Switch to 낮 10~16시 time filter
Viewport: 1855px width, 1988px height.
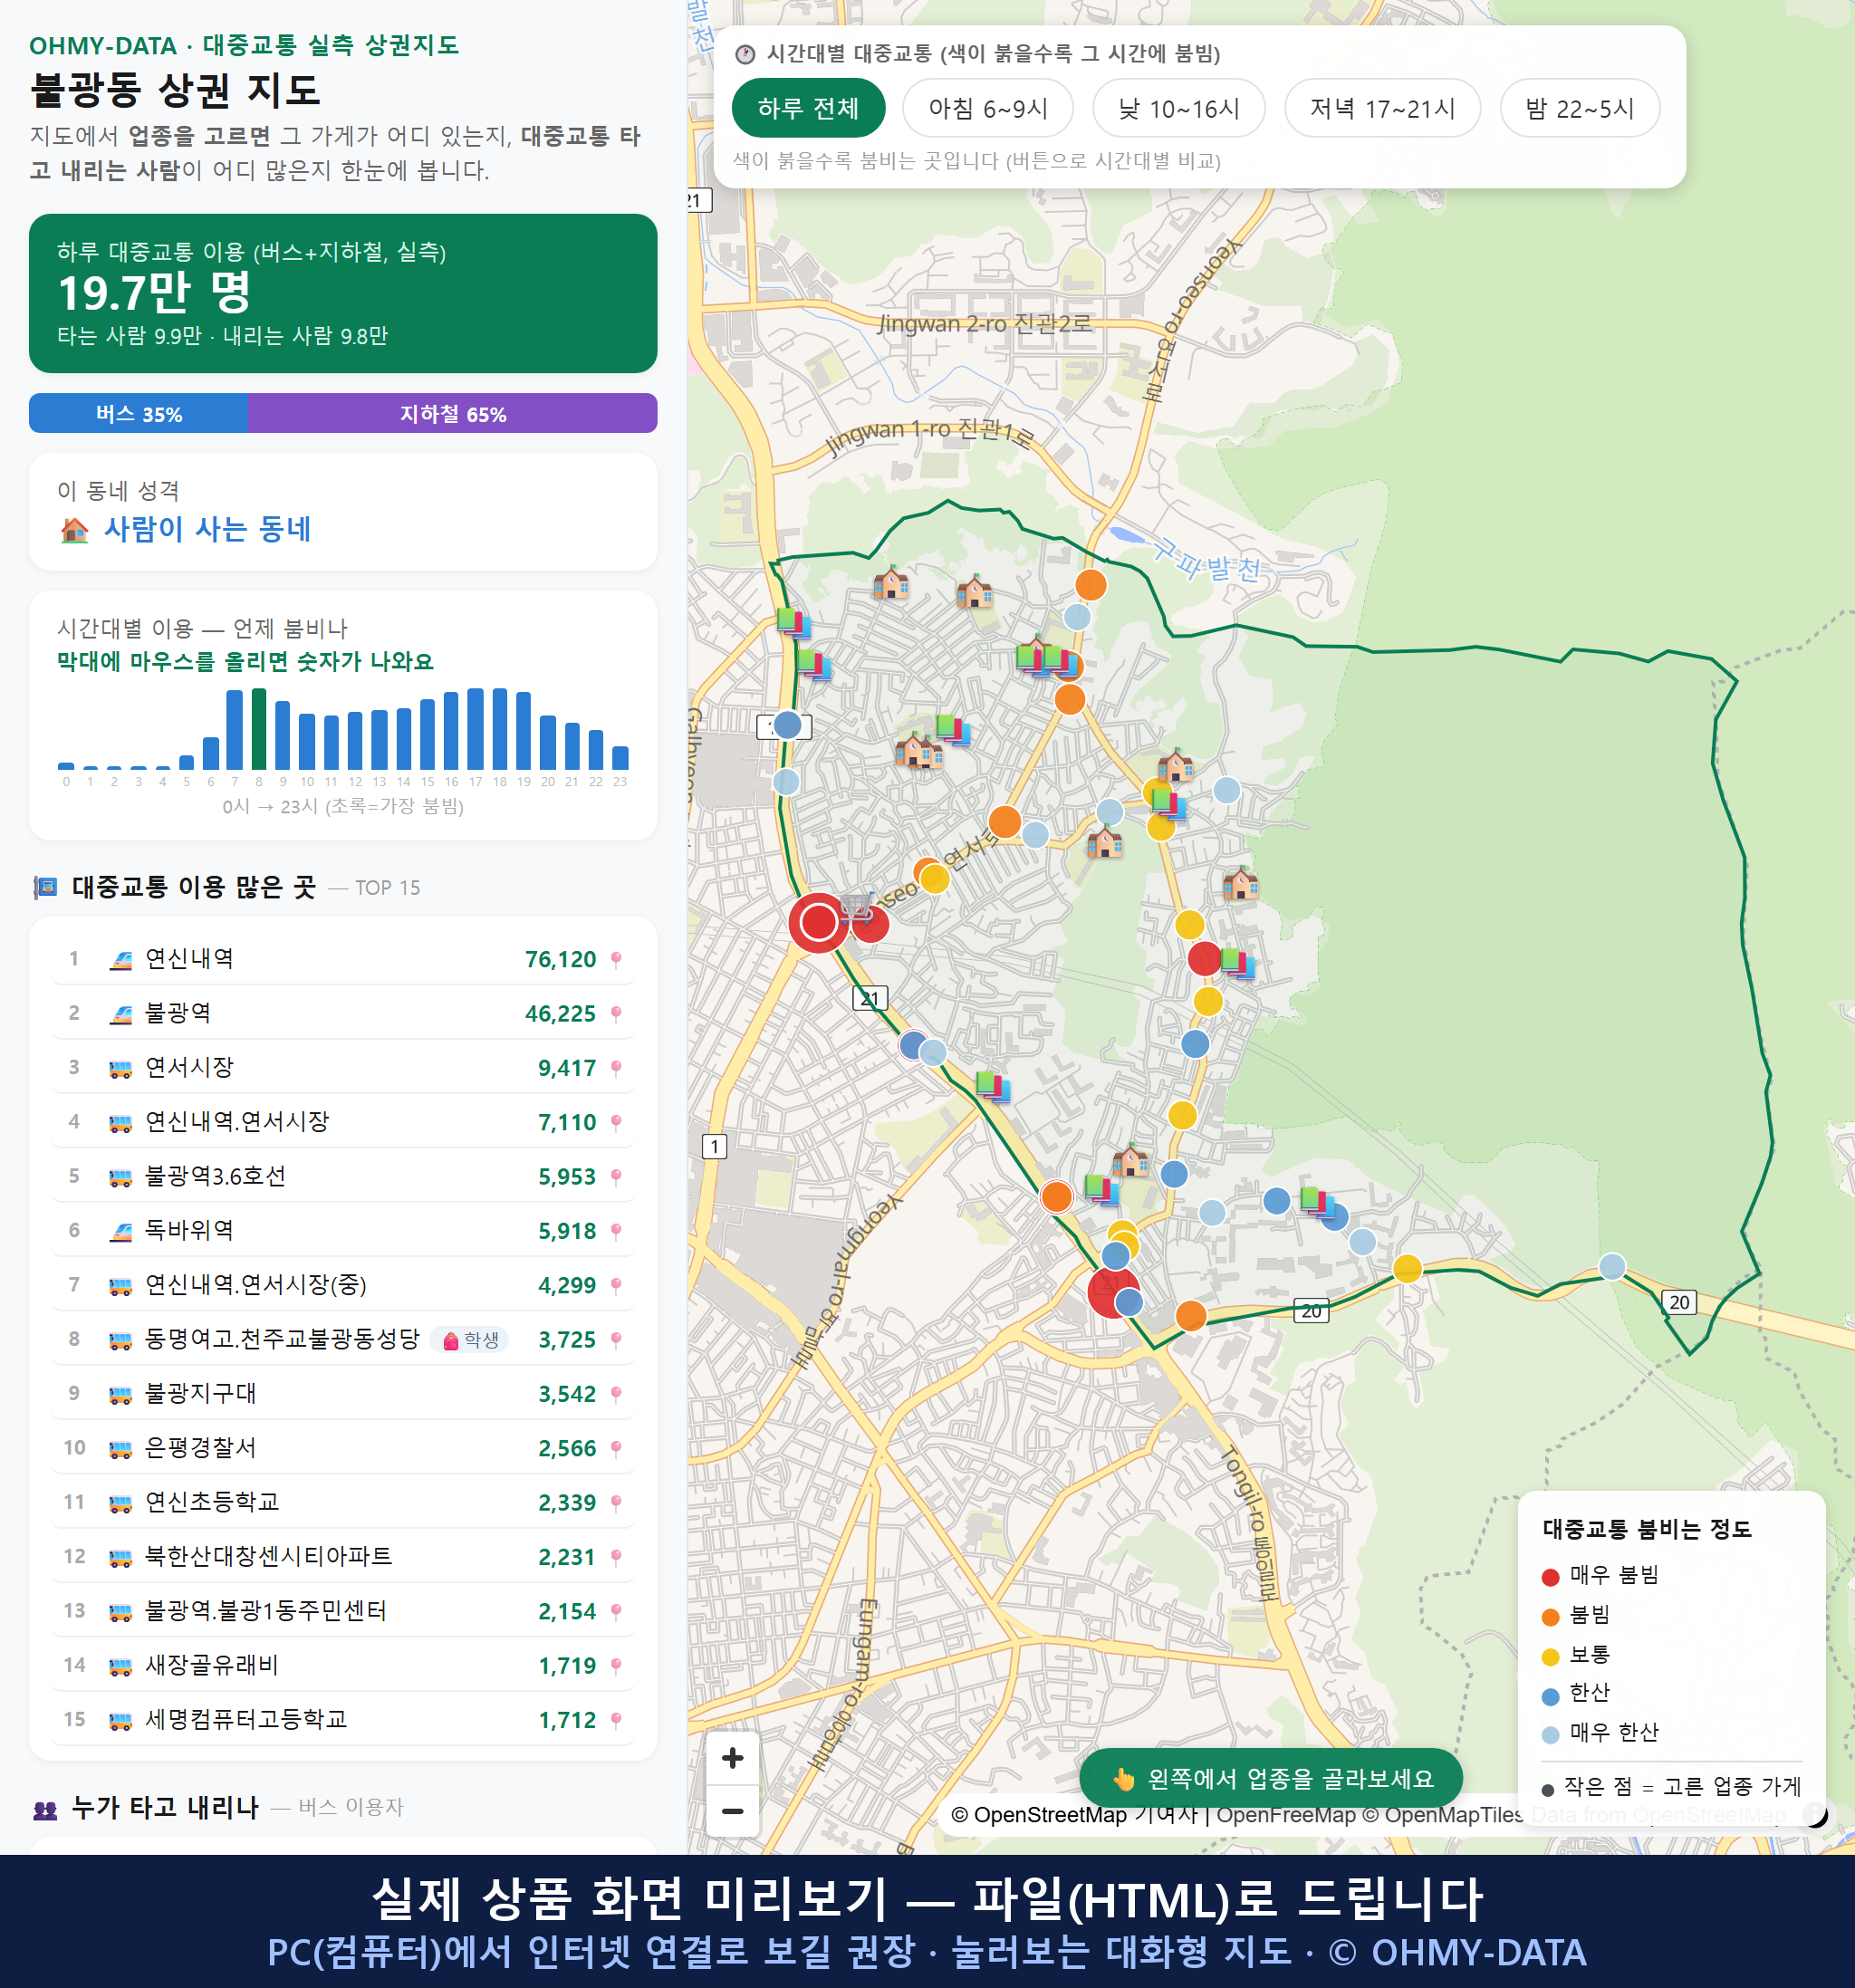1179,108
